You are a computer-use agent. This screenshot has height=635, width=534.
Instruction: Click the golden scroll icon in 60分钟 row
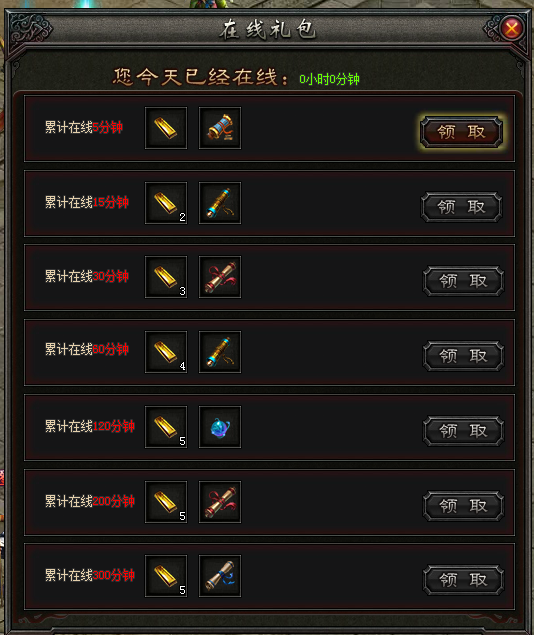pyautogui.click(x=220, y=352)
